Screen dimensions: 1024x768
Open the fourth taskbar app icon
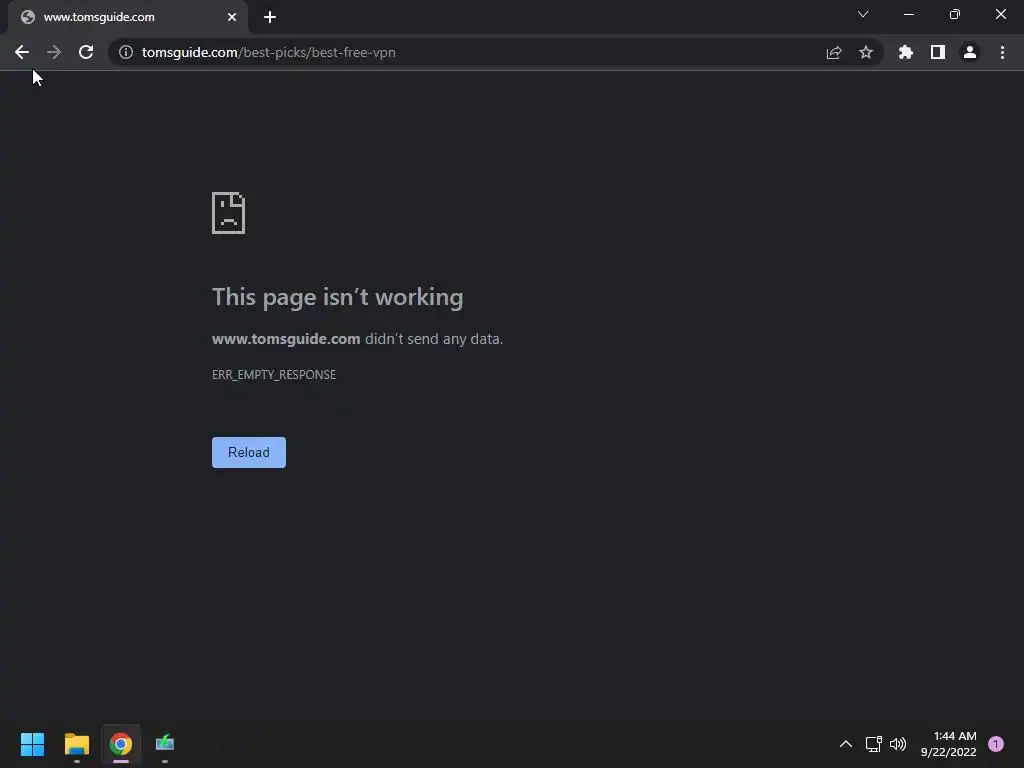pos(165,744)
